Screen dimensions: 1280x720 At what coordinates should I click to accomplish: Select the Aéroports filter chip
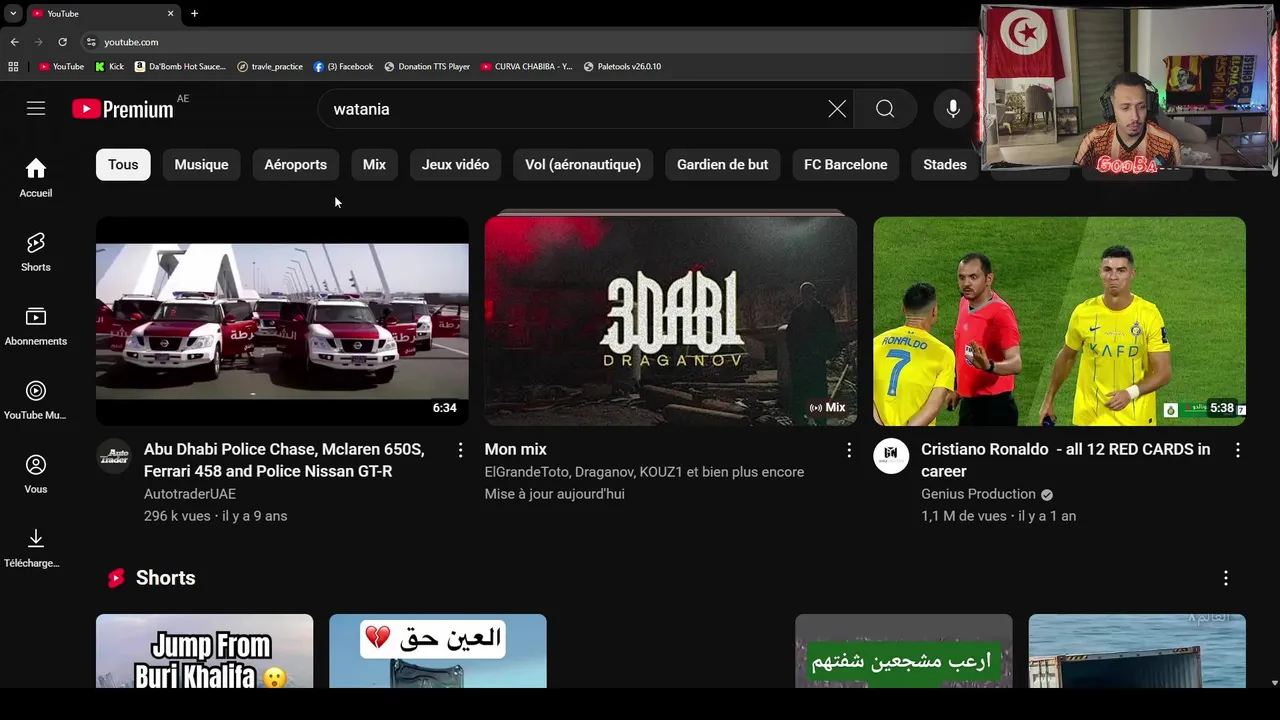[x=296, y=165]
